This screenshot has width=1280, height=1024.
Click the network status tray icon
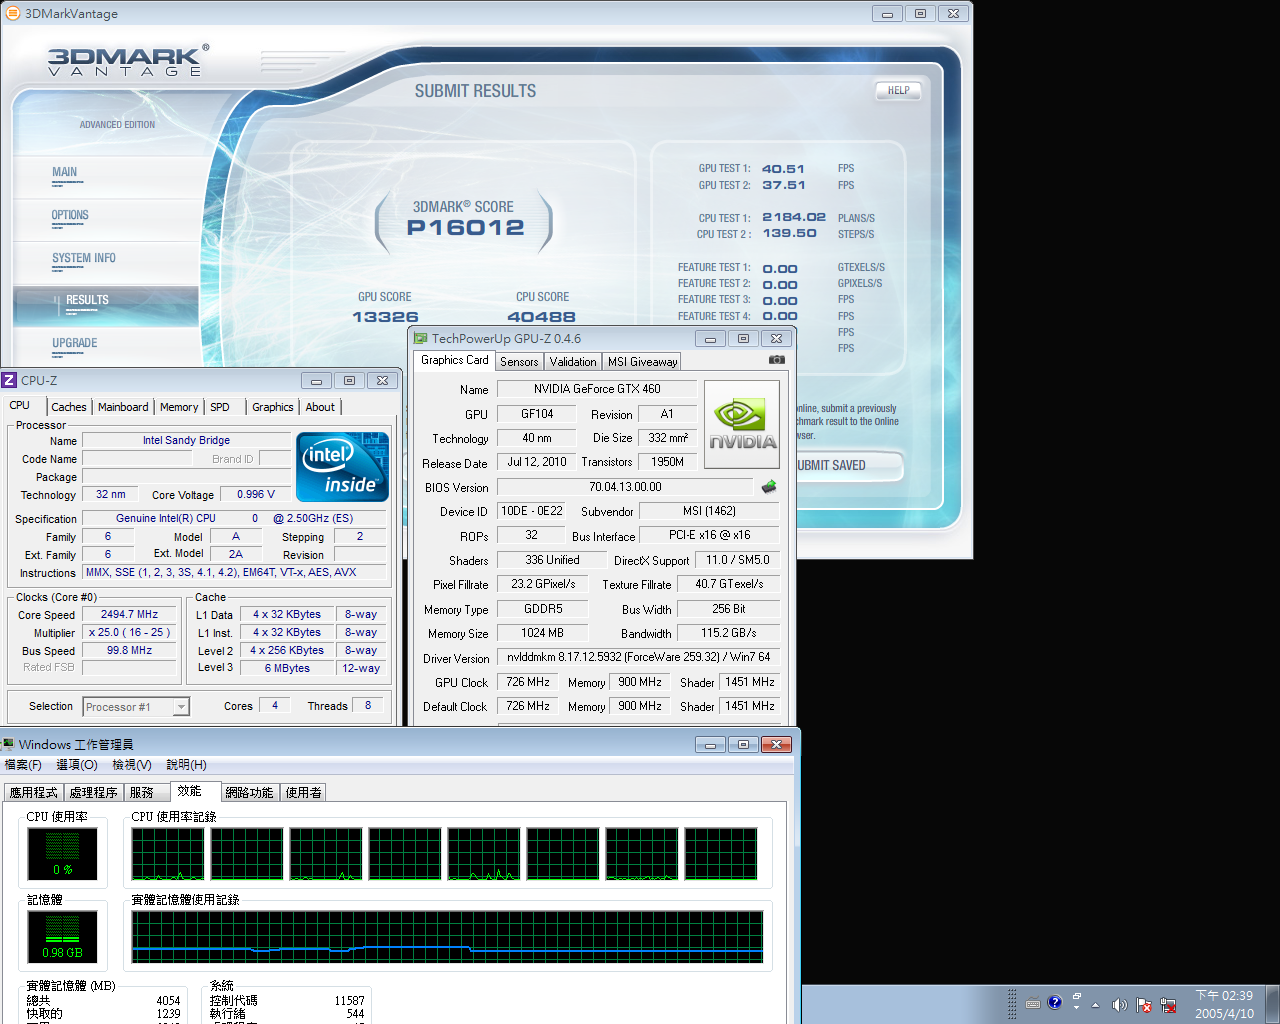[1168, 1004]
